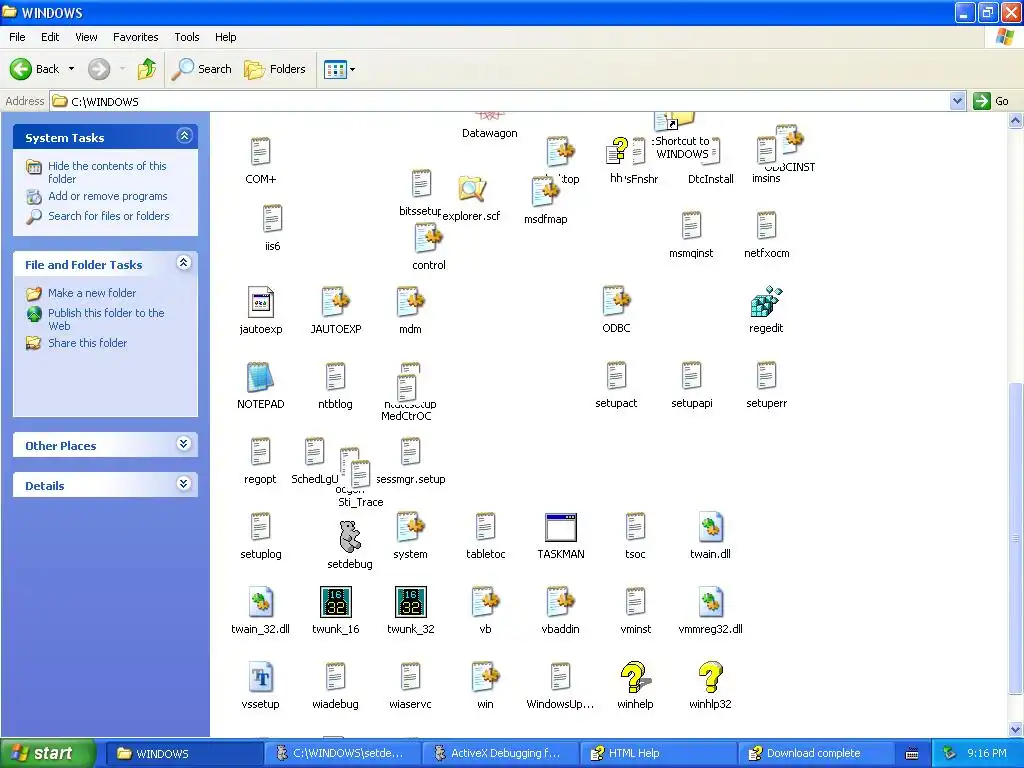Click Publish this folder to the Web

coord(106,319)
